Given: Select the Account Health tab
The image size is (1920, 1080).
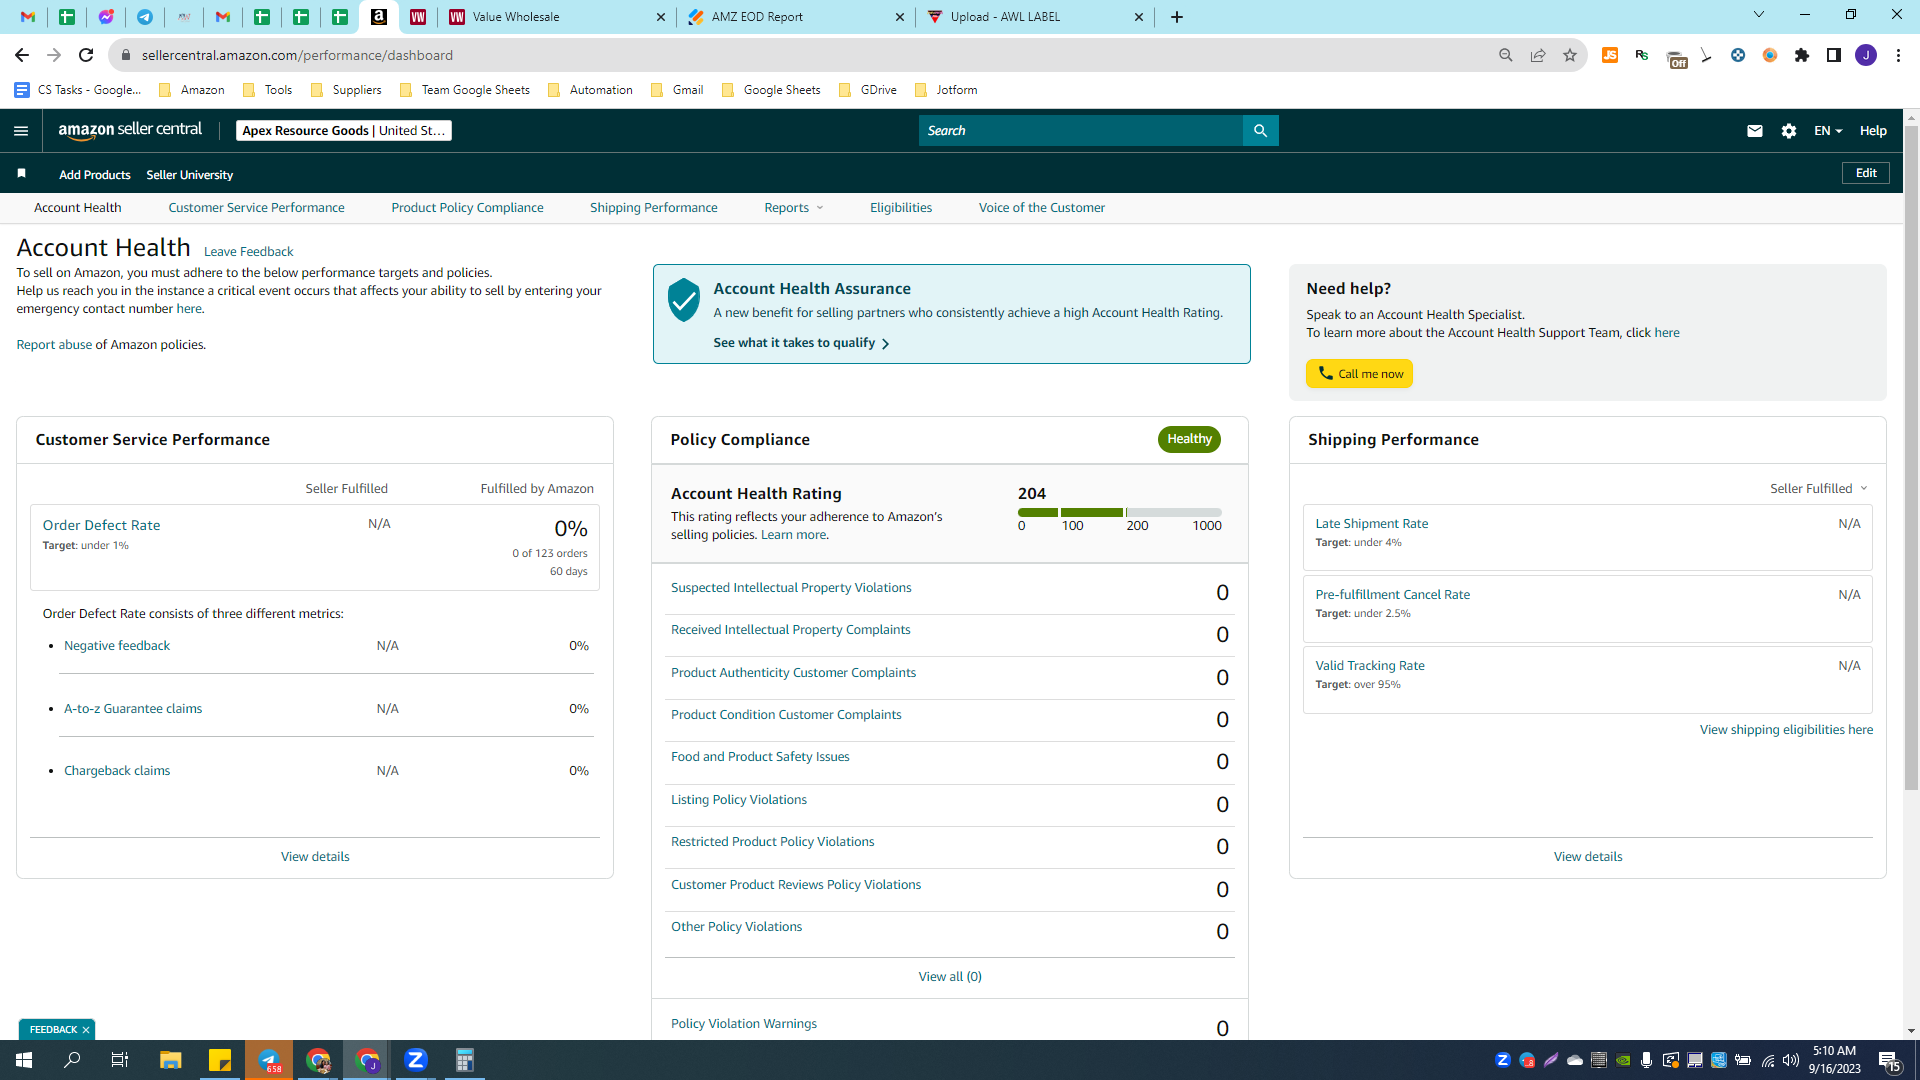Looking at the screenshot, I should (77, 207).
